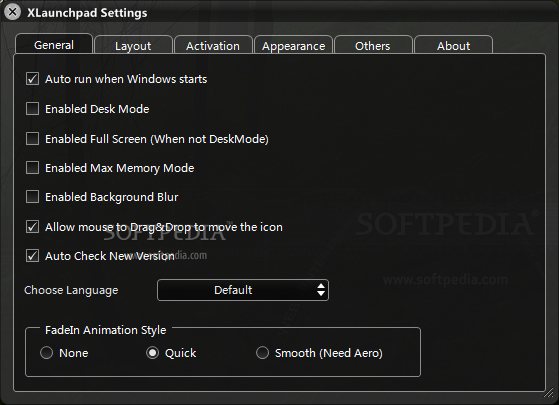Tick Enabled Full Screen checkbox
559x405 pixels.
tap(32, 139)
